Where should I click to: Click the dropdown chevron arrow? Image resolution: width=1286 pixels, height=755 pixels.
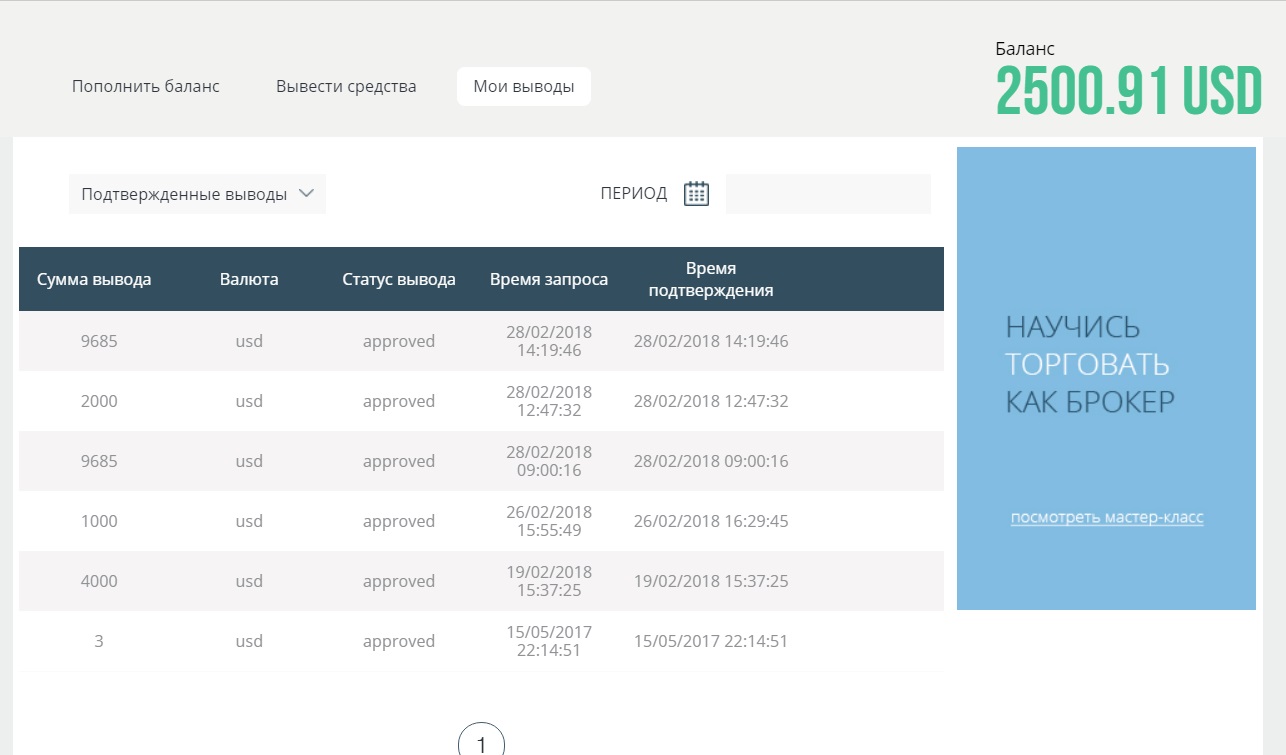pyautogui.click(x=307, y=194)
